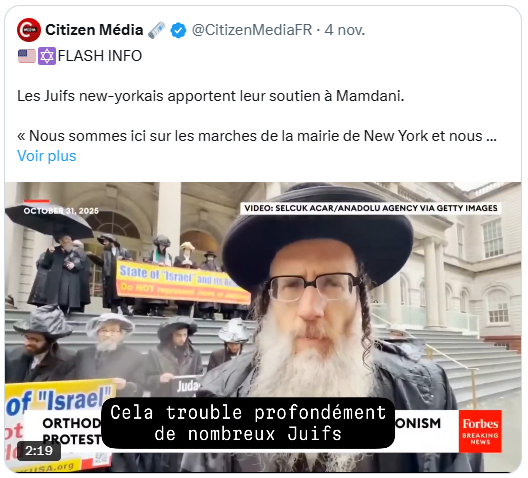528x478 pixels.
Task: Expand the tweet with Voir plus
Action: pyautogui.click(x=47, y=156)
